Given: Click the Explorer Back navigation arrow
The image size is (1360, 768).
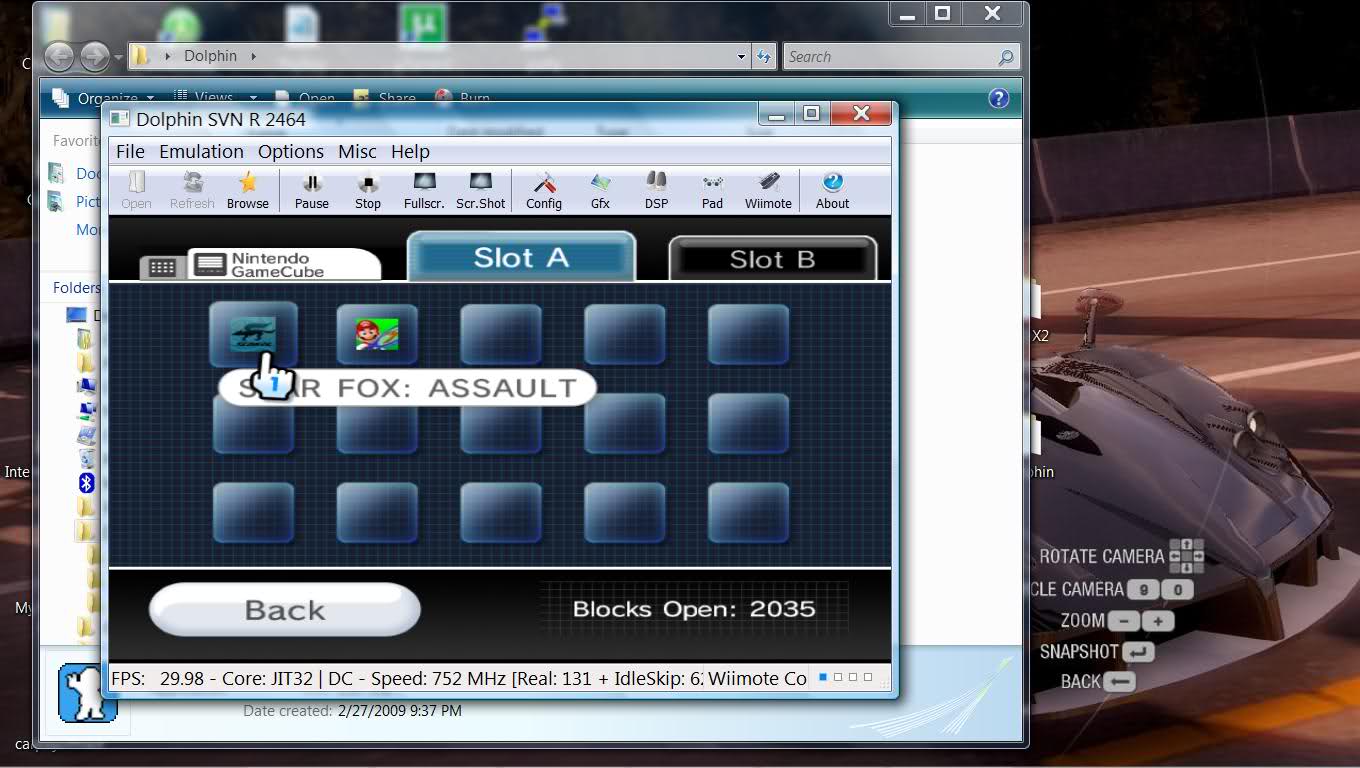Looking at the screenshot, I should point(59,57).
